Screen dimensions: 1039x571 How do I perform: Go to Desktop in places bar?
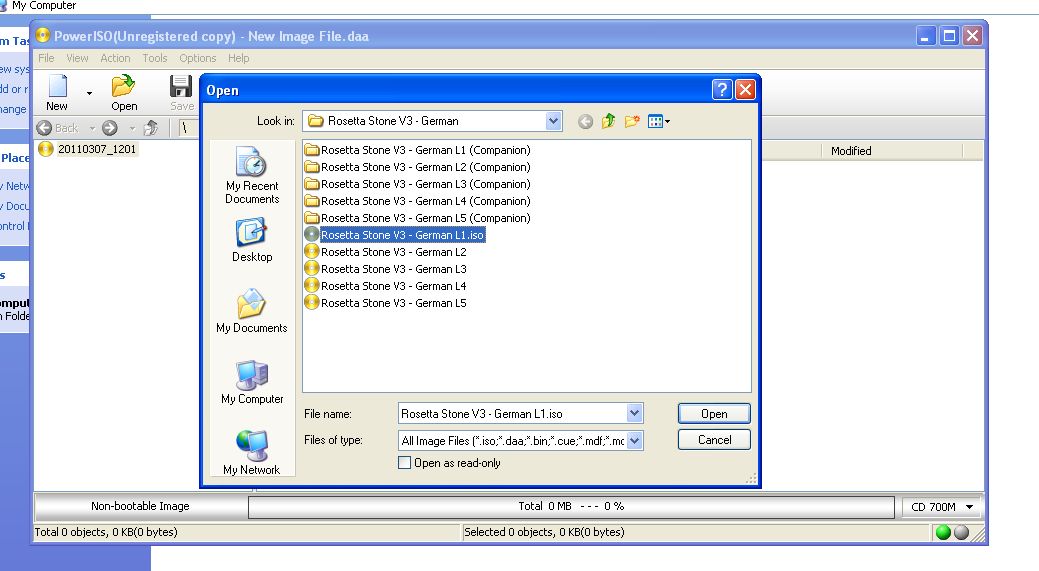[252, 241]
